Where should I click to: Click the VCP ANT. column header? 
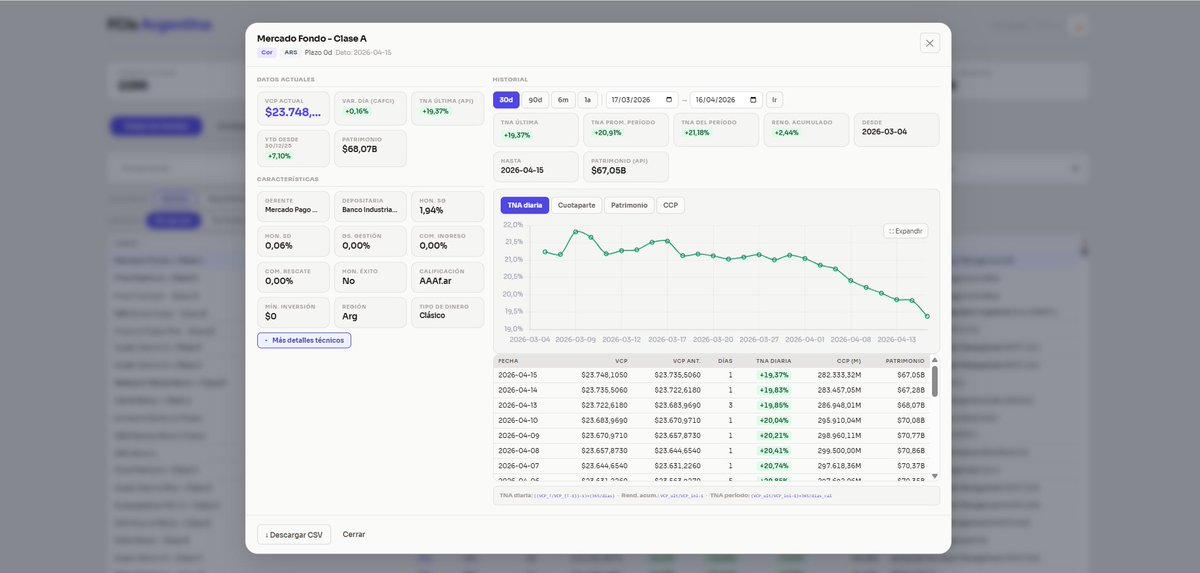point(686,360)
